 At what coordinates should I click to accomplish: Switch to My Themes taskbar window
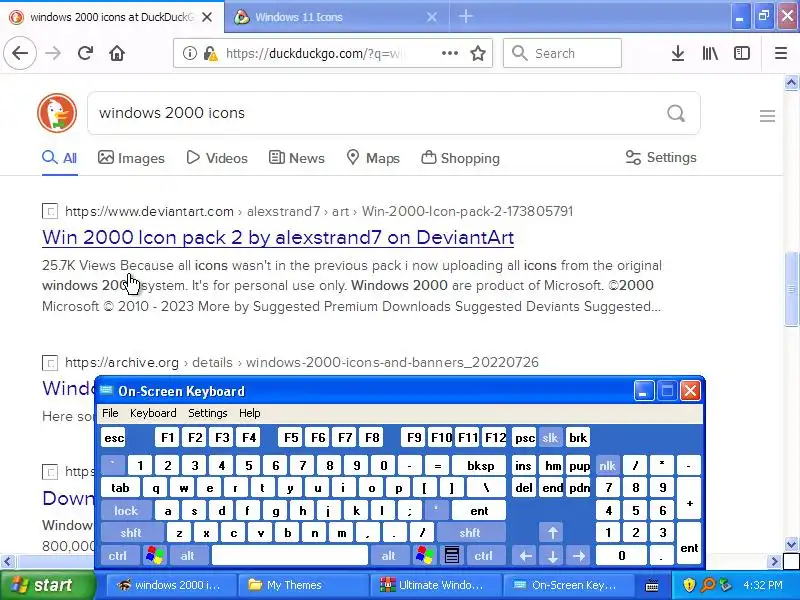tap(304, 585)
